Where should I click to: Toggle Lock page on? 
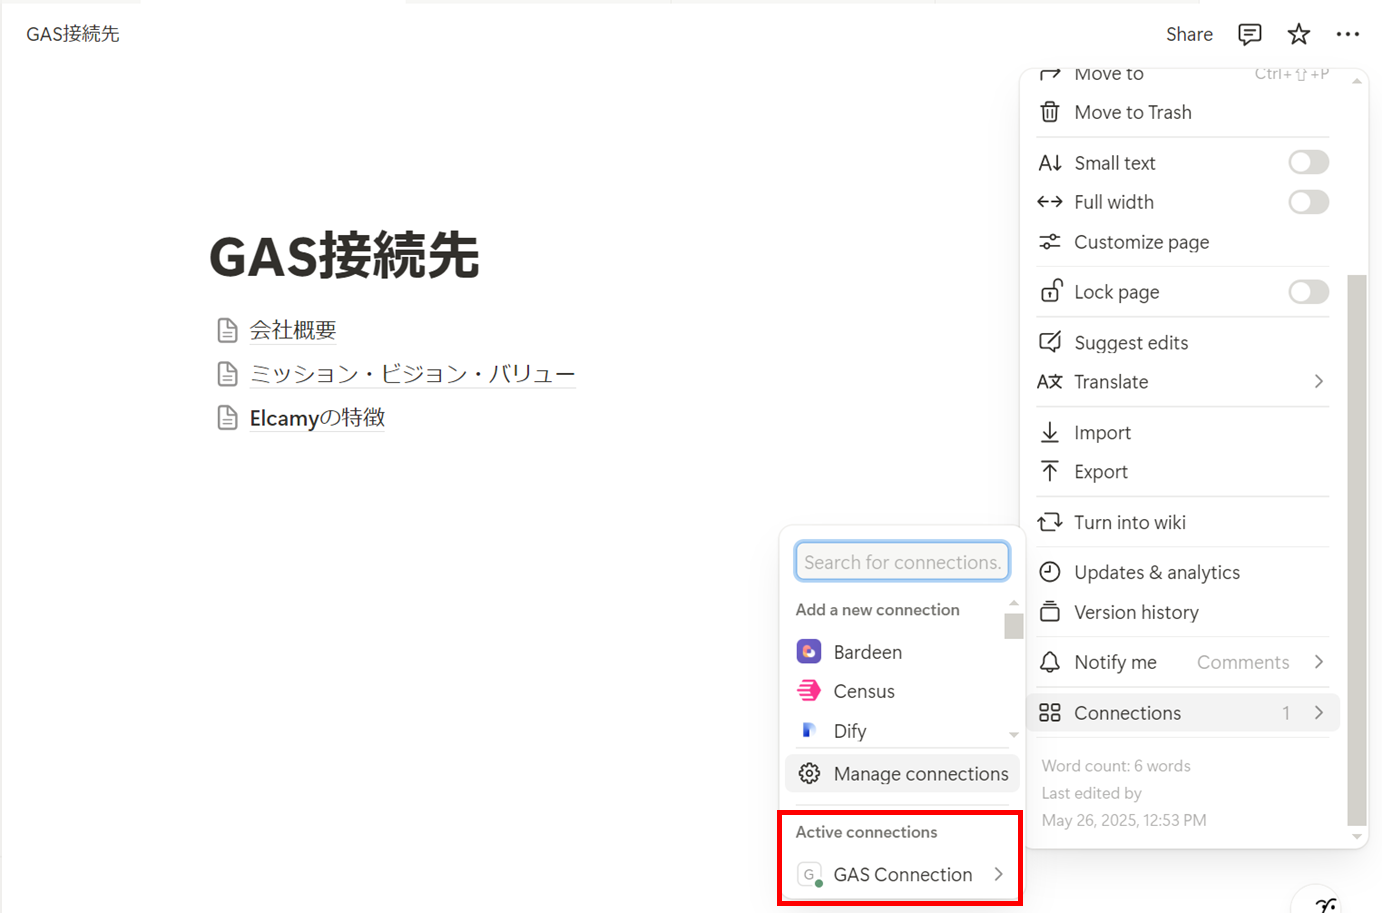(x=1307, y=292)
